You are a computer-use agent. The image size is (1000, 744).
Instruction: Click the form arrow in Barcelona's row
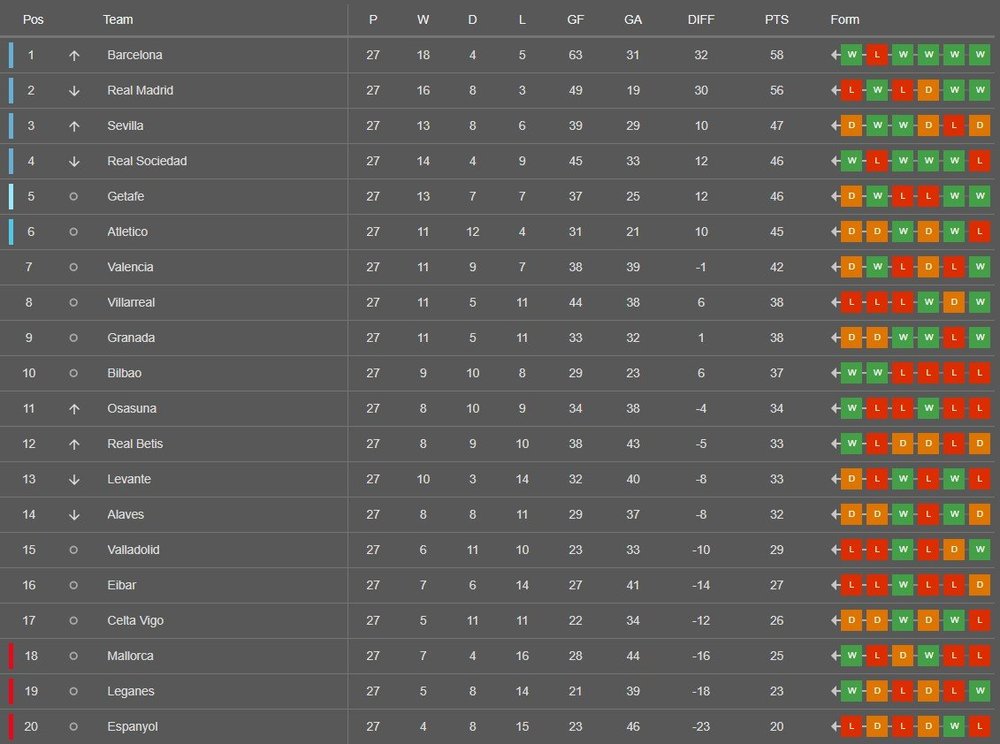835,55
